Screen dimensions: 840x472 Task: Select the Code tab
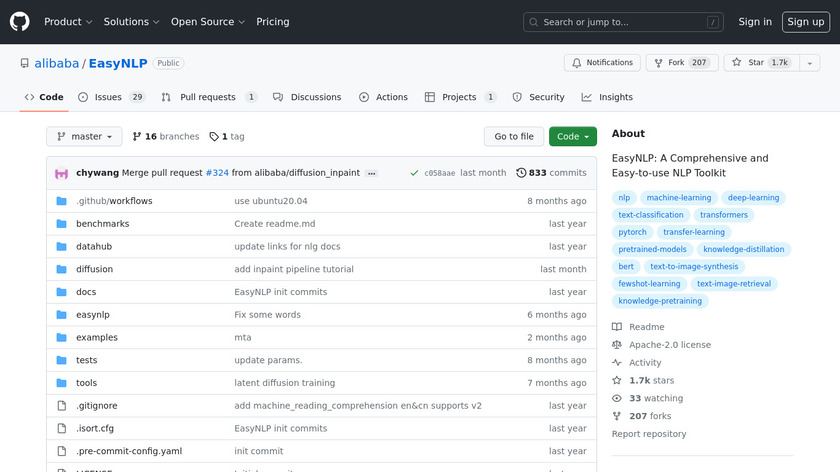tap(44, 97)
